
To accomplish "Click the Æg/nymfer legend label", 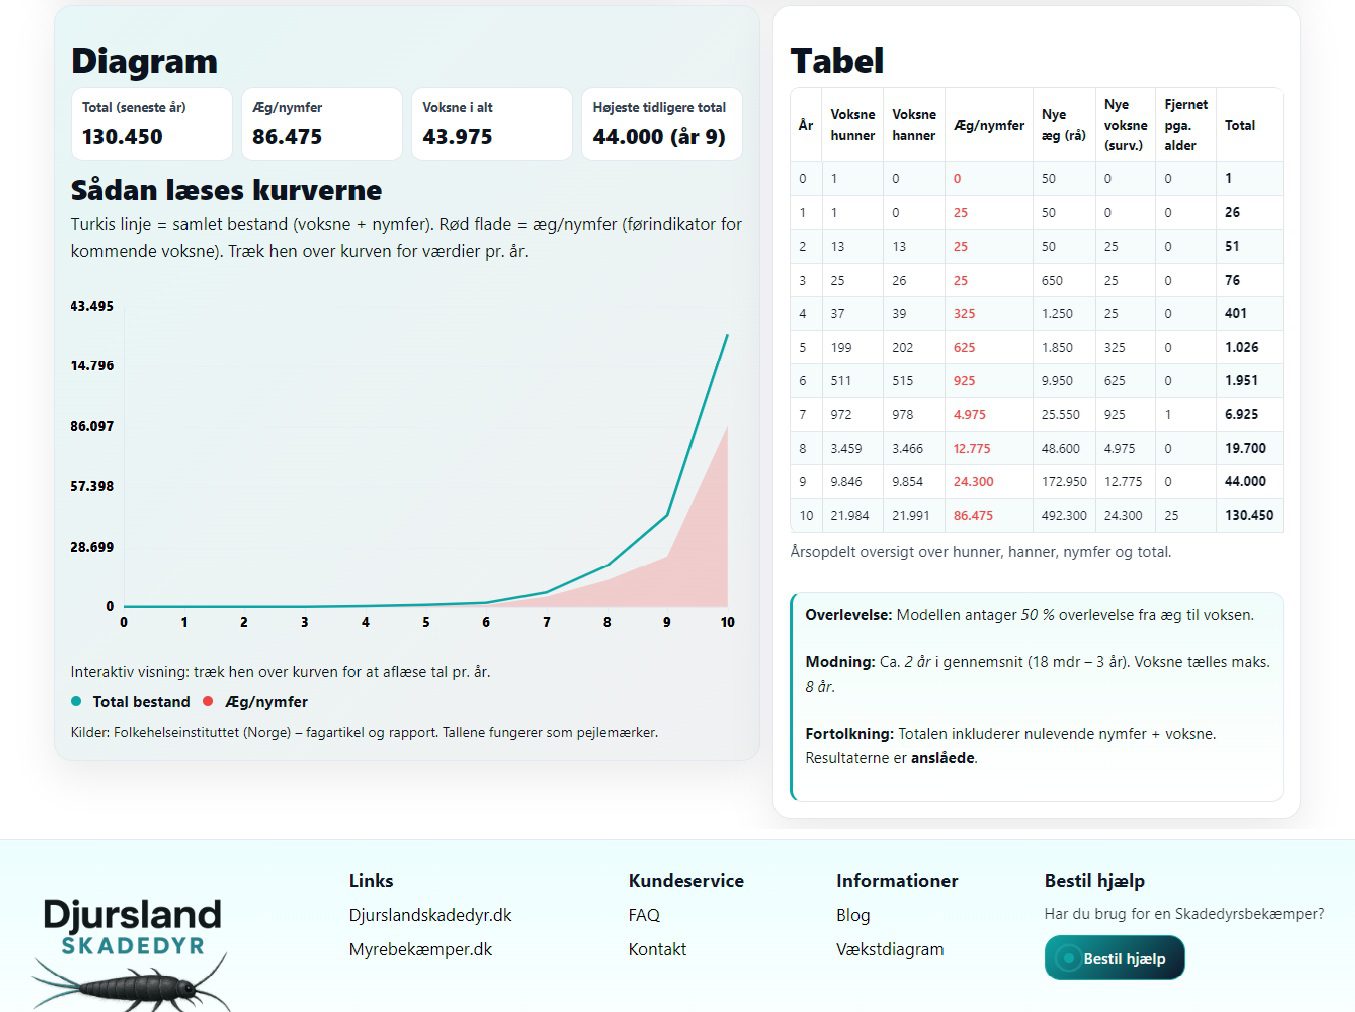I will pos(266,702).
